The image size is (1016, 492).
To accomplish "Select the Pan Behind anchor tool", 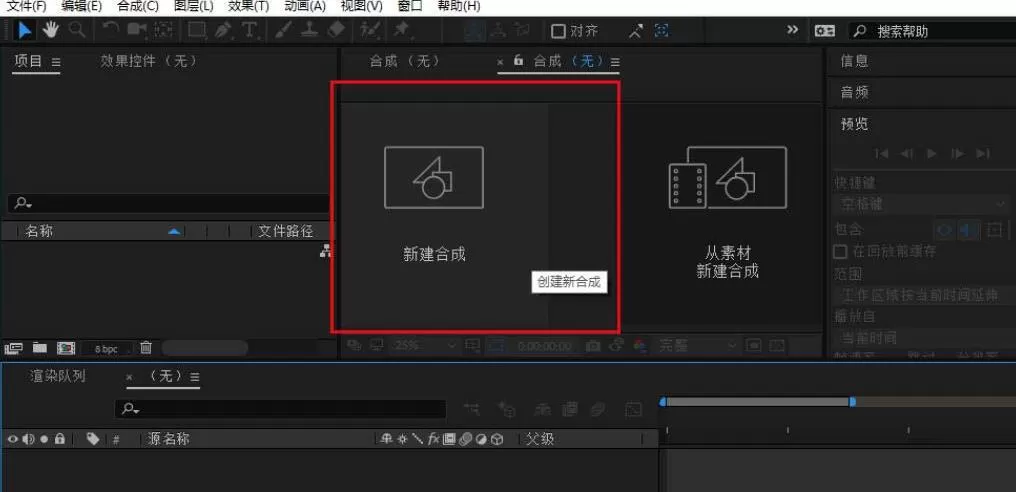I will point(164,30).
